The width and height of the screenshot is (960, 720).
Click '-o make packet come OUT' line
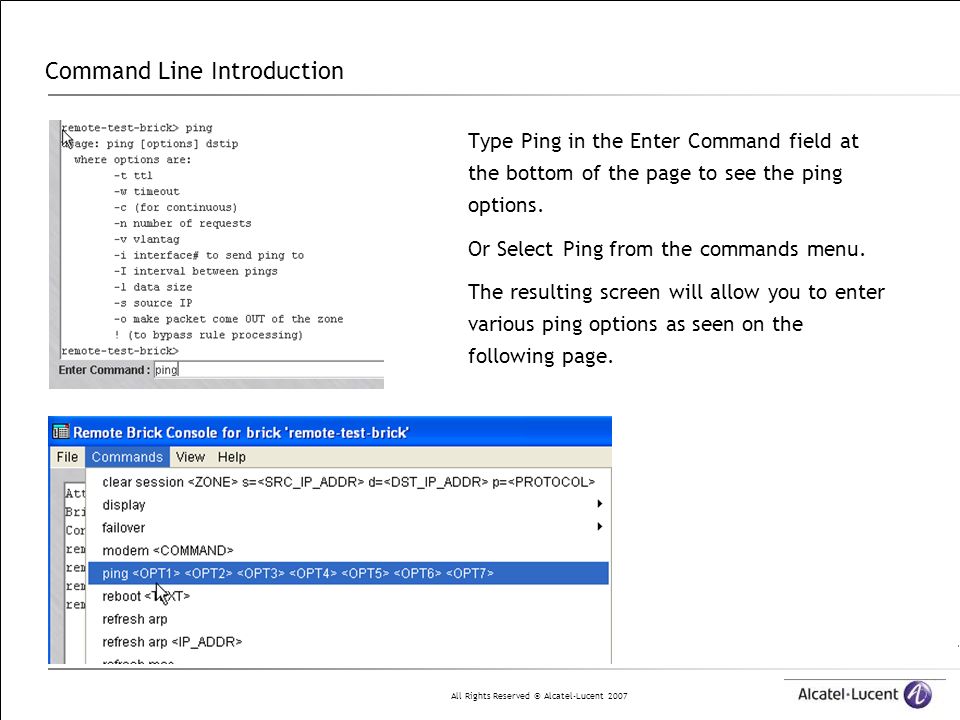tap(228, 319)
